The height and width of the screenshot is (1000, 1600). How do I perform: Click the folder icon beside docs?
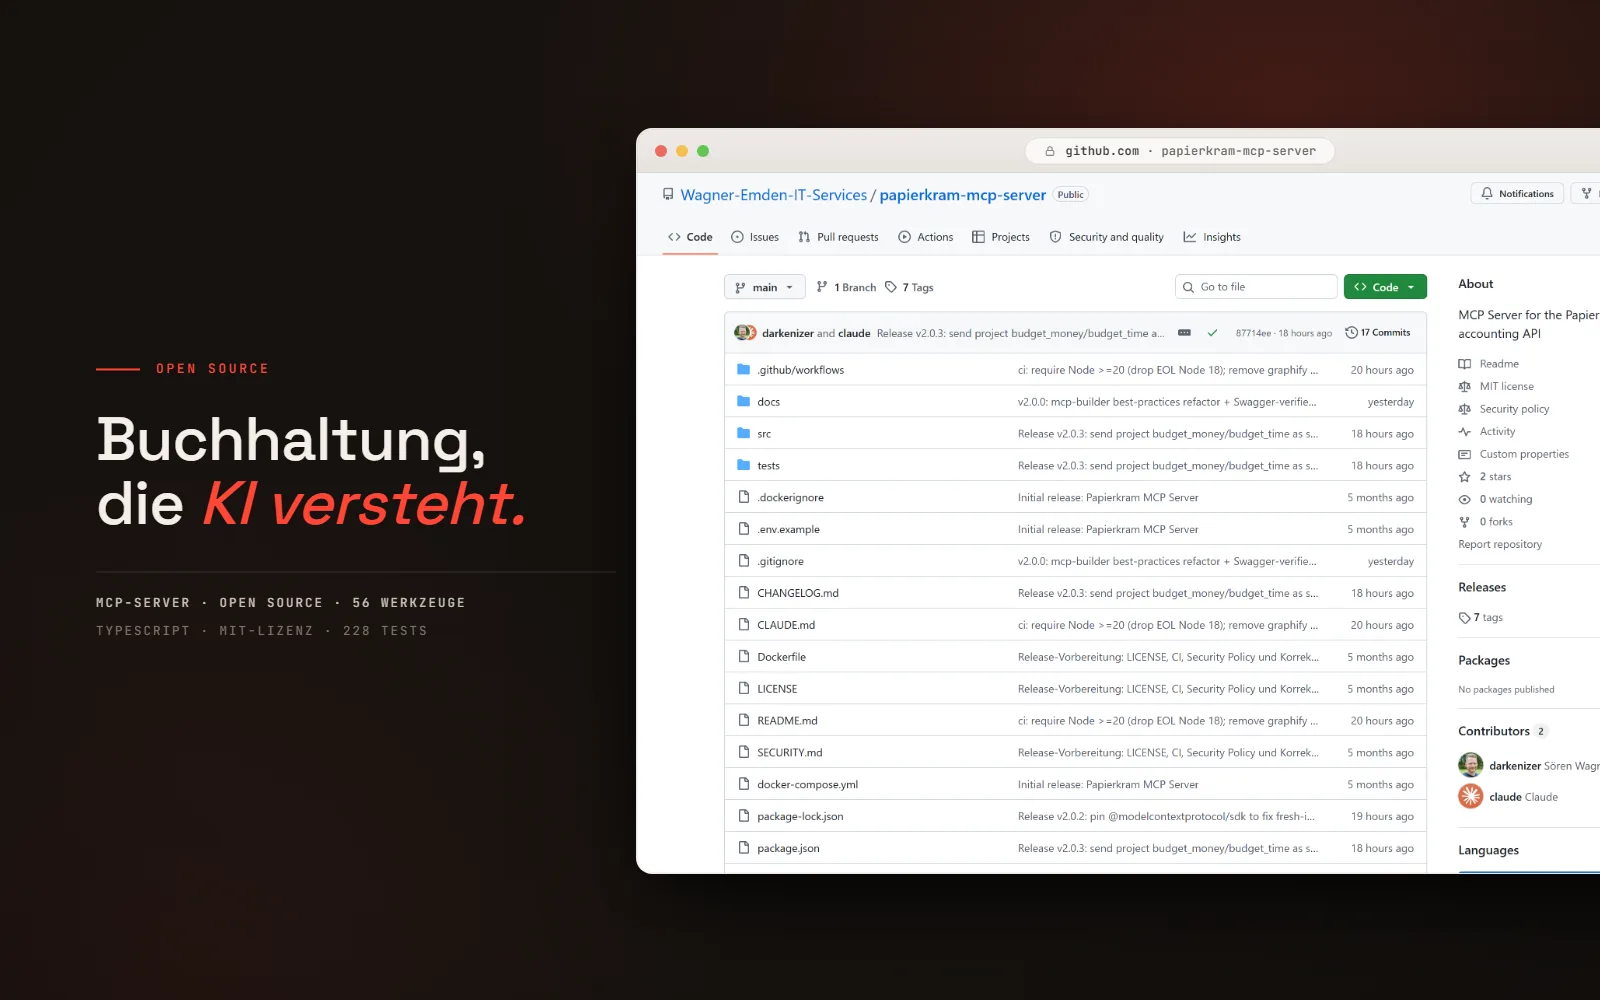(743, 401)
